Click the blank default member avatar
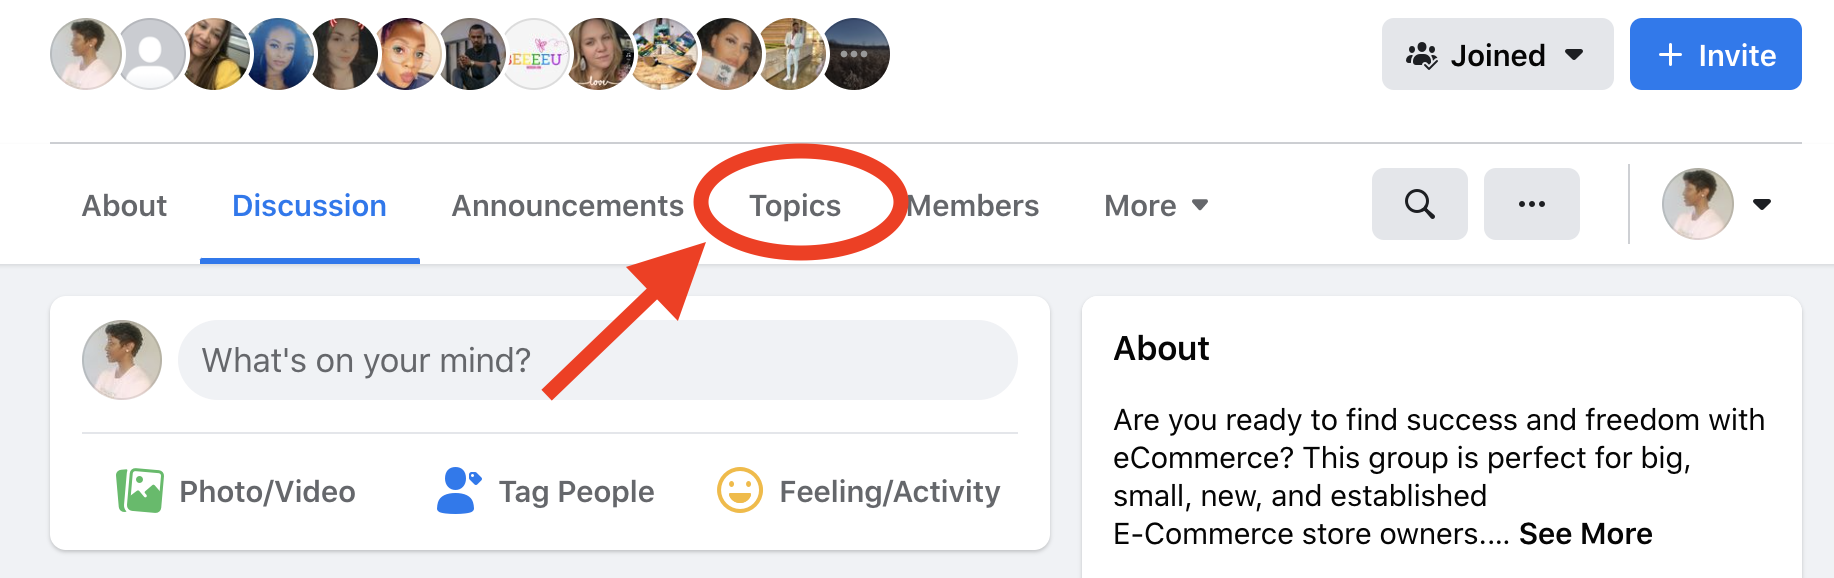Viewport: 1834px width, 578px height. click(151, 54)
